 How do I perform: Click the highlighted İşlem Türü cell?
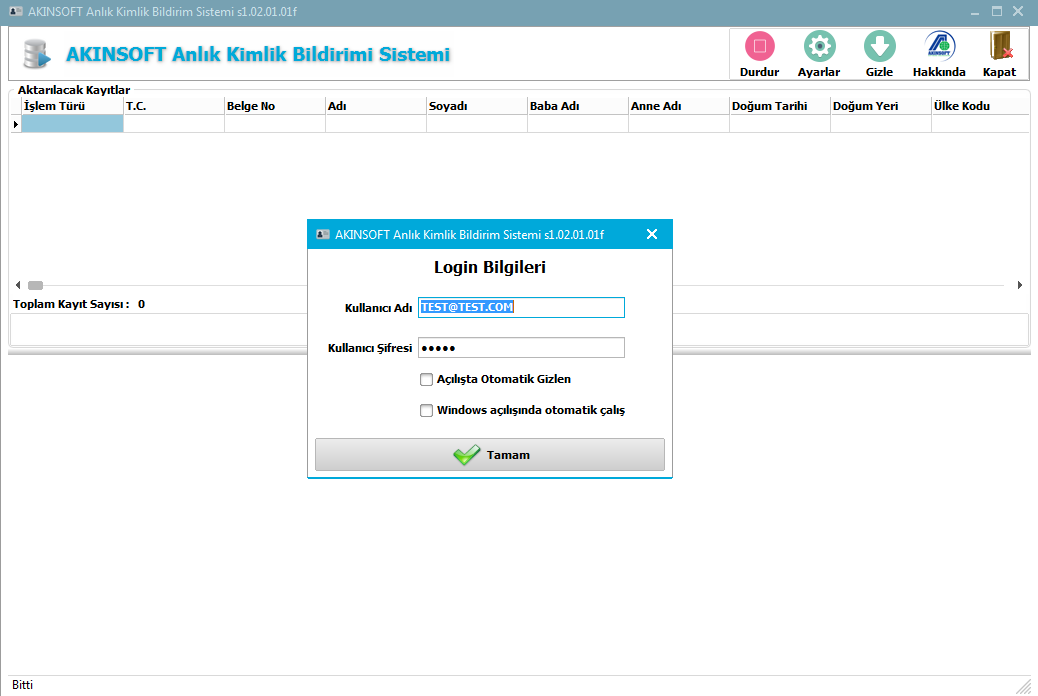coord(73,124)
